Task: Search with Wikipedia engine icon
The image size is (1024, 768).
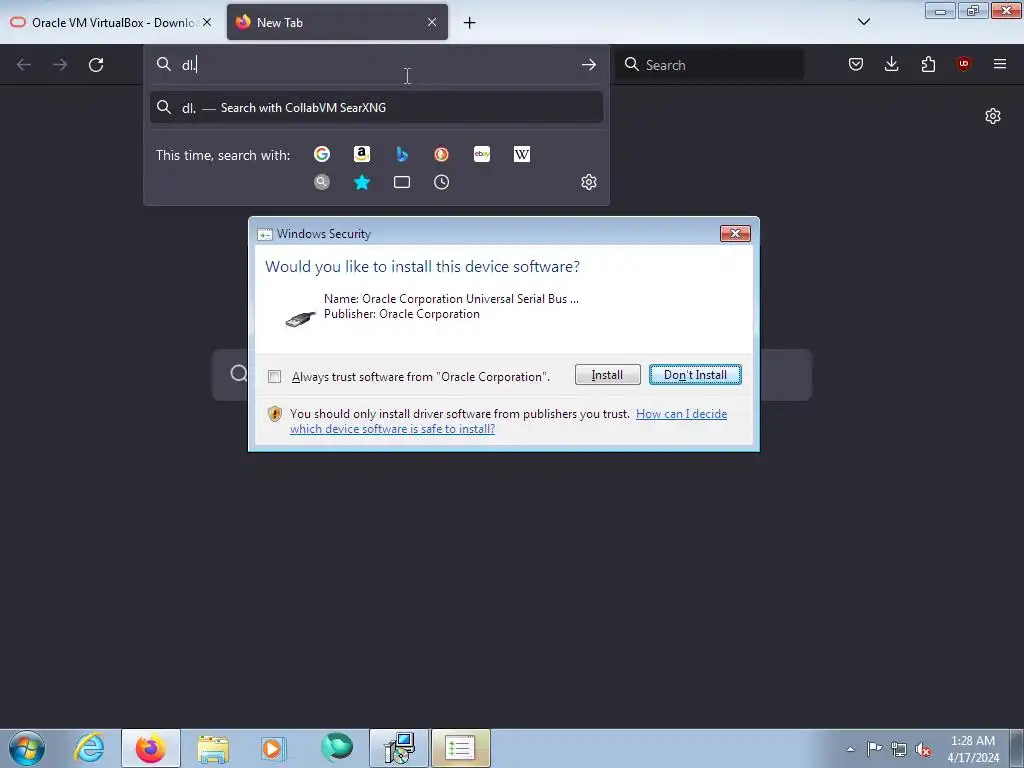Action: coord(522,154)
